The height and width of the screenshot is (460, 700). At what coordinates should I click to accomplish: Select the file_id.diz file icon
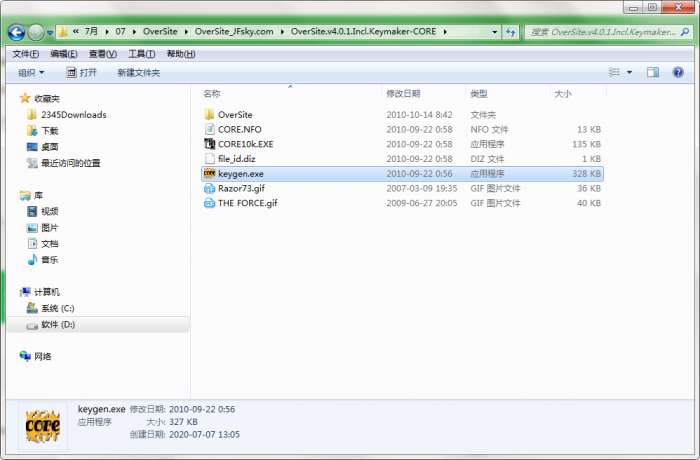pos(209,159)
